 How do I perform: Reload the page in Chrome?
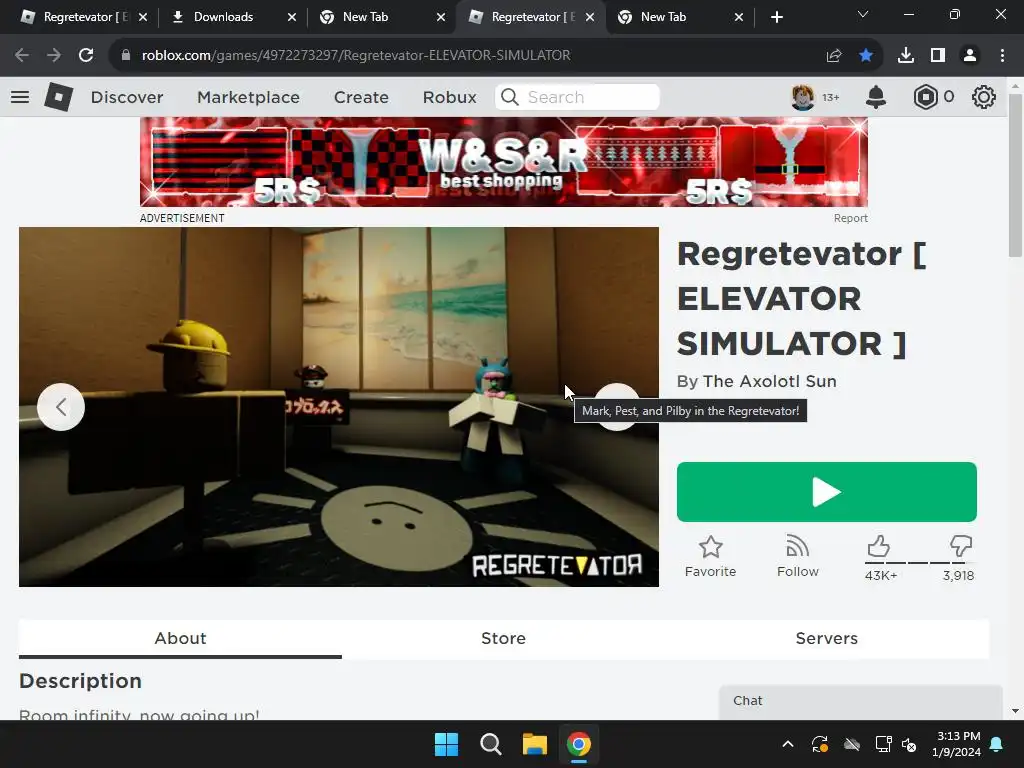[86, 56]
